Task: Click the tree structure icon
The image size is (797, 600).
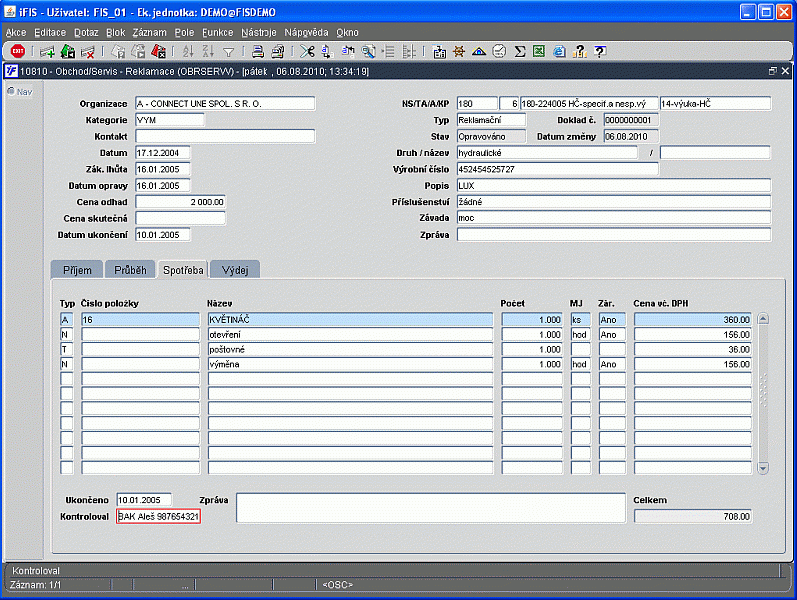Action: tap(408, 51)
